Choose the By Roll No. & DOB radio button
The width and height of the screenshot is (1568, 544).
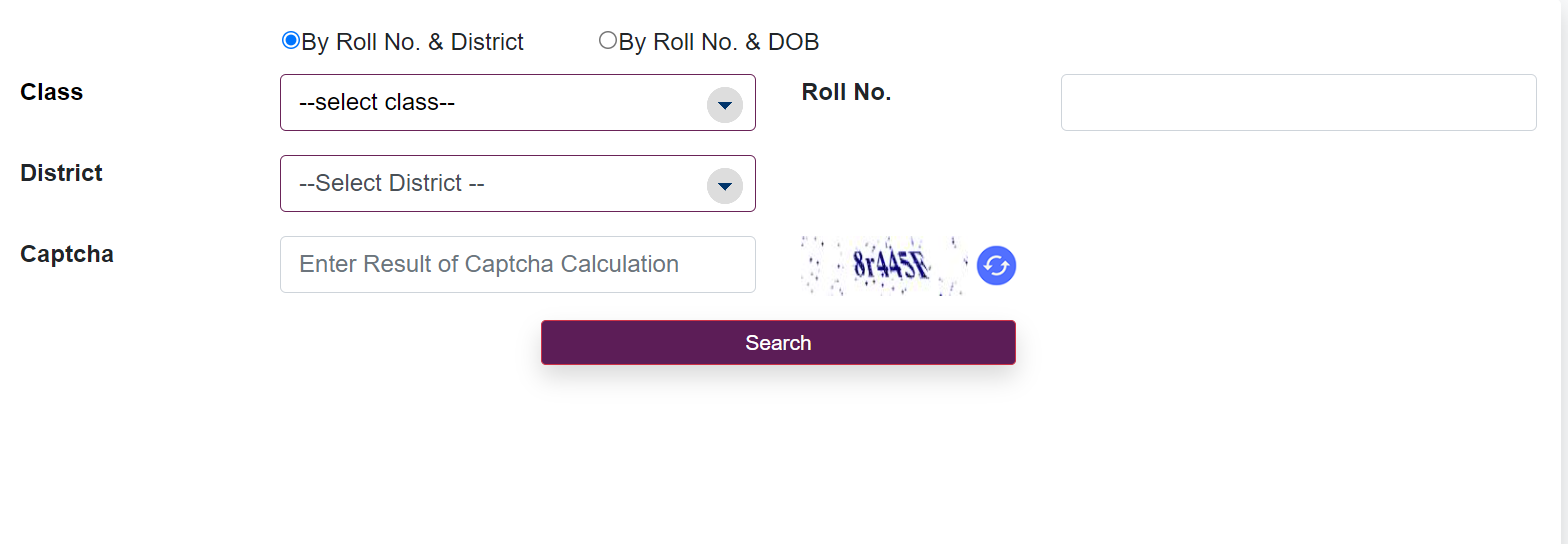tap(607, 41)
